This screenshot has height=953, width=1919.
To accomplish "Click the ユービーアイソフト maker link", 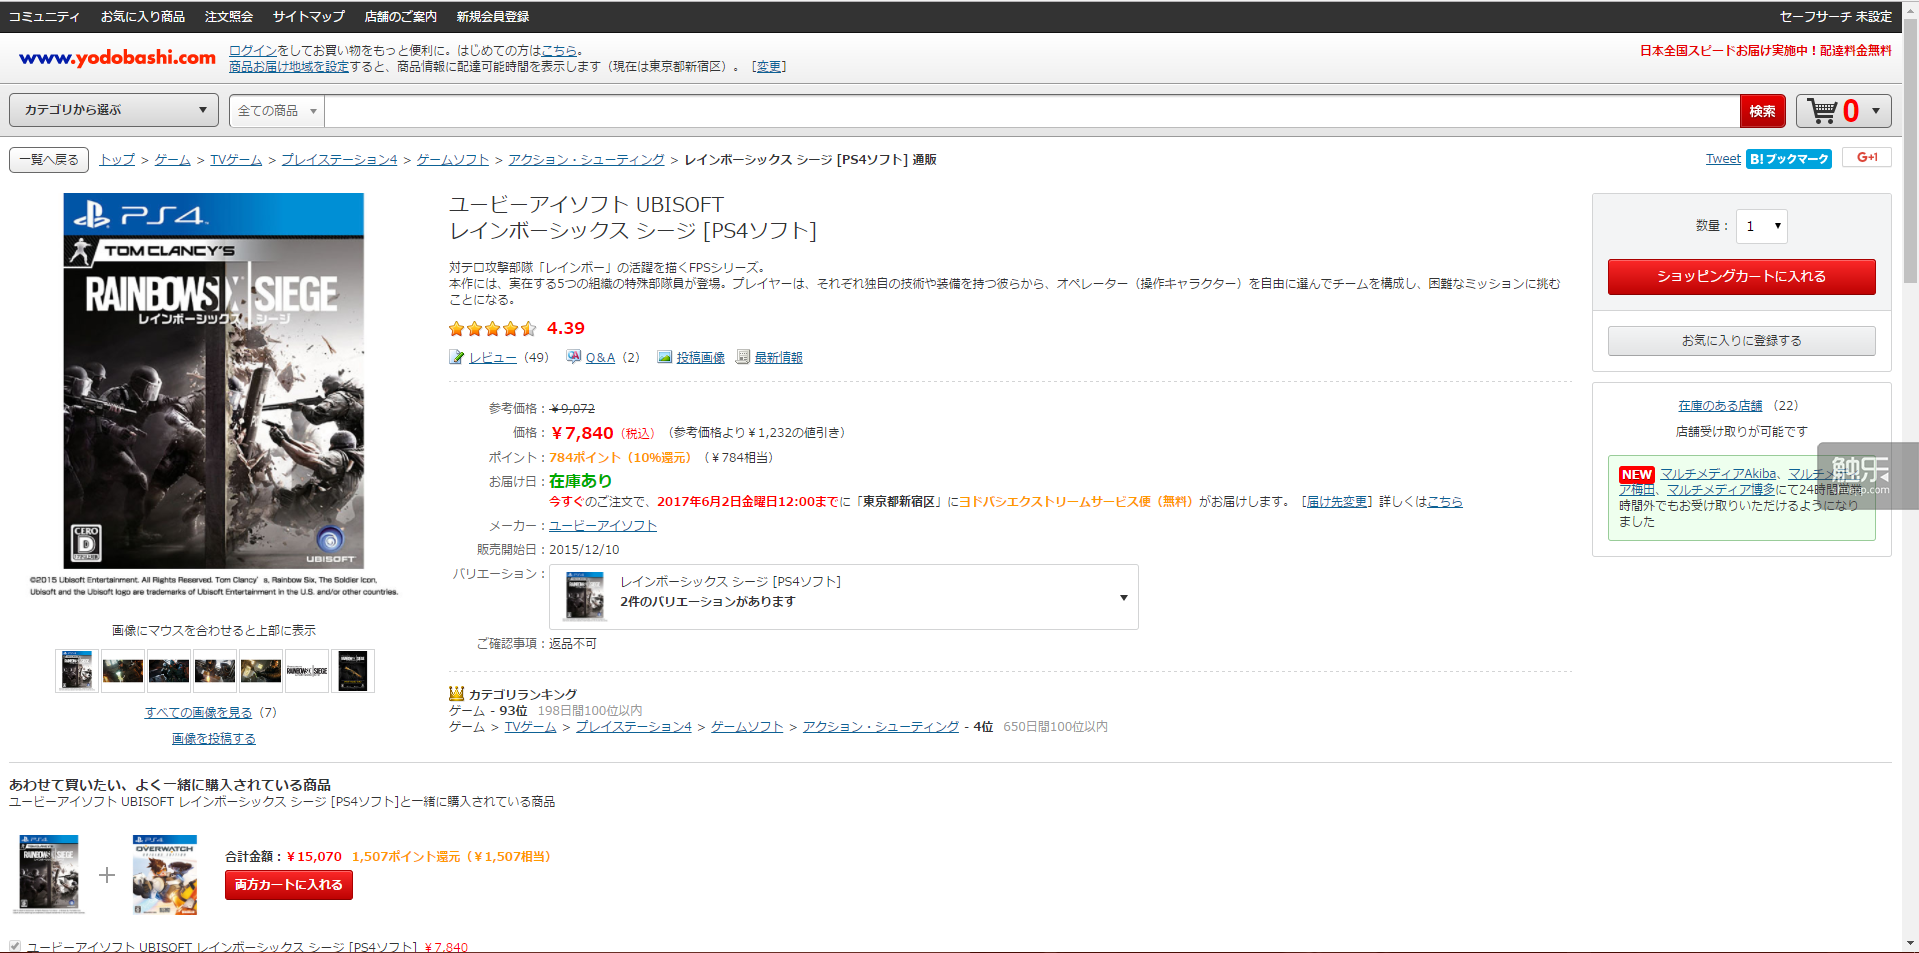I will click(x=603, y=525).
